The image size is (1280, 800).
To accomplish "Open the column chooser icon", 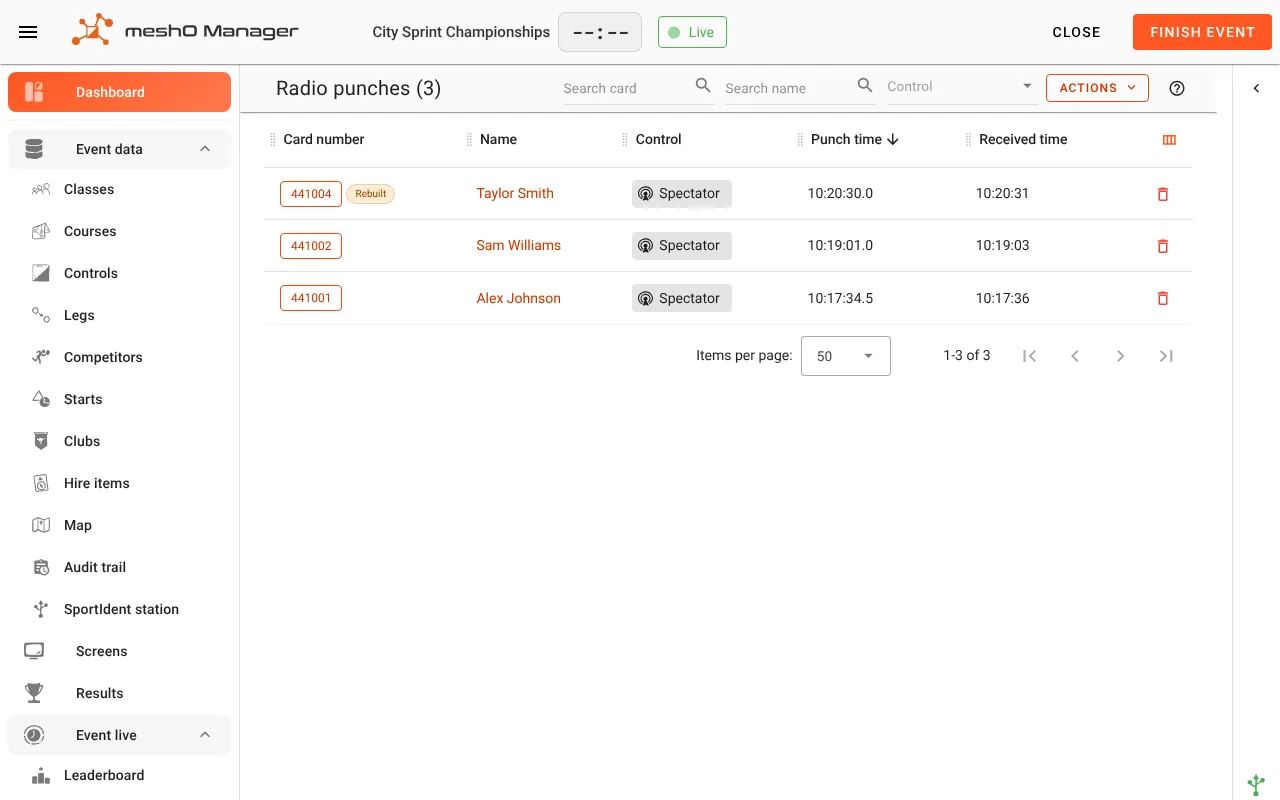I will (x=1169, y=140).
